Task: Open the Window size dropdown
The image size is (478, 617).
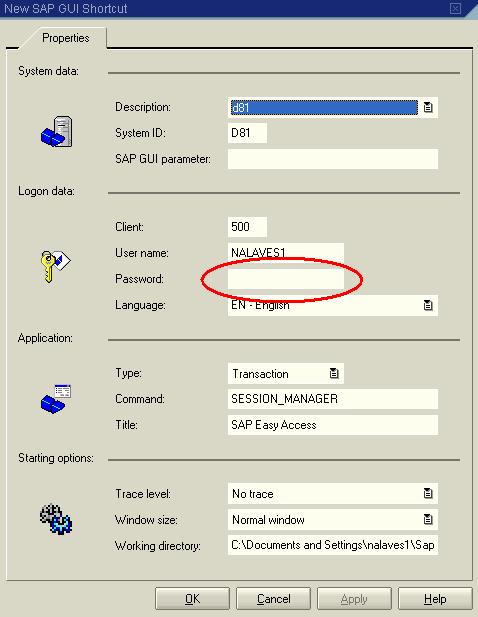Action: 428,519
